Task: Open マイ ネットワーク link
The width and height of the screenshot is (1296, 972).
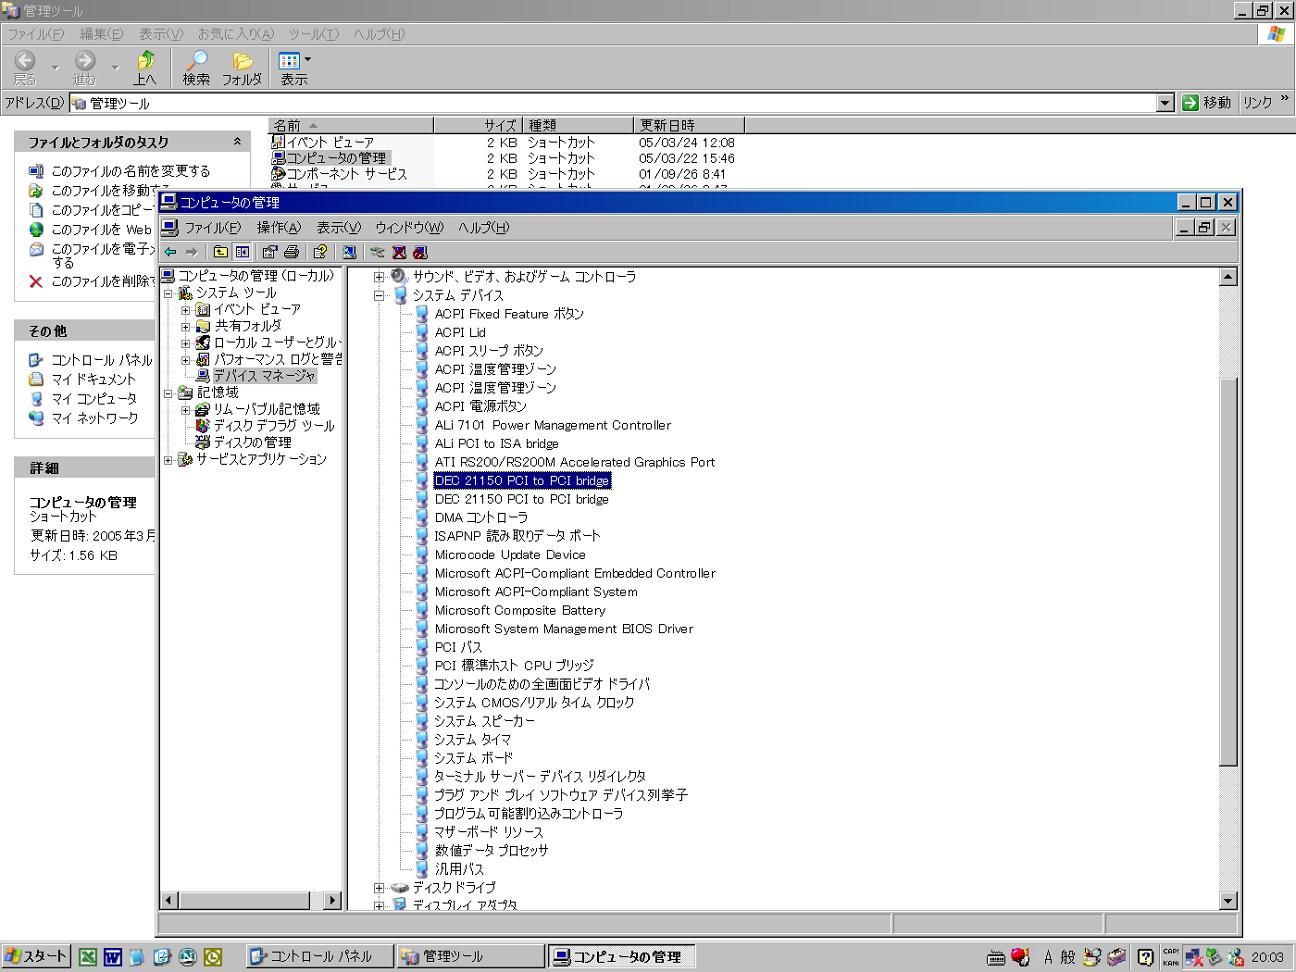Action: point(95,418)
